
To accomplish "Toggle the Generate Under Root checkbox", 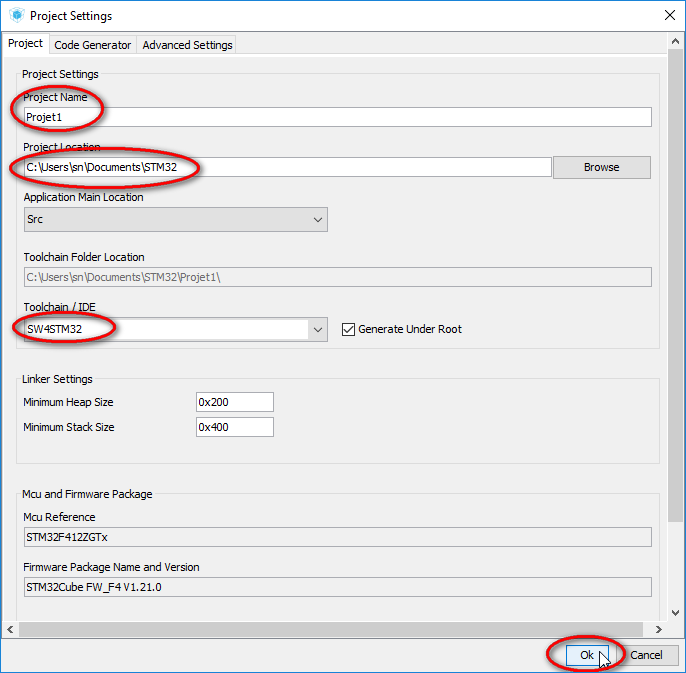I will pyautogui.click(x=348, y=329).
